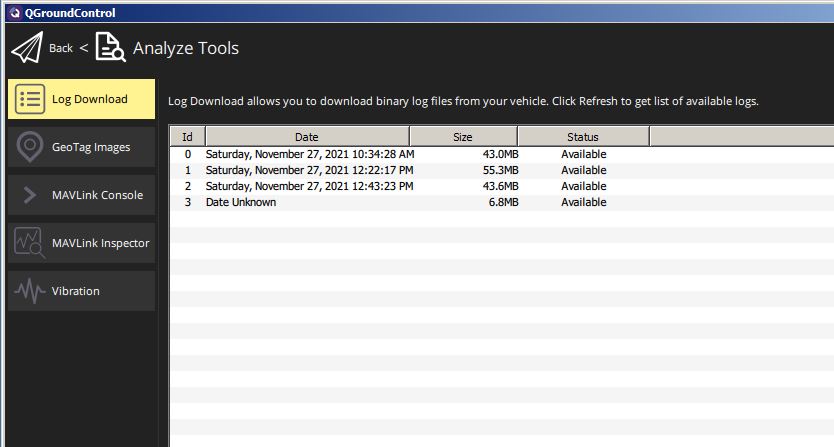Screen dimensions: 834x447
Task: Click the Back label
Action: pyautogui.click(x=61, y=48)
